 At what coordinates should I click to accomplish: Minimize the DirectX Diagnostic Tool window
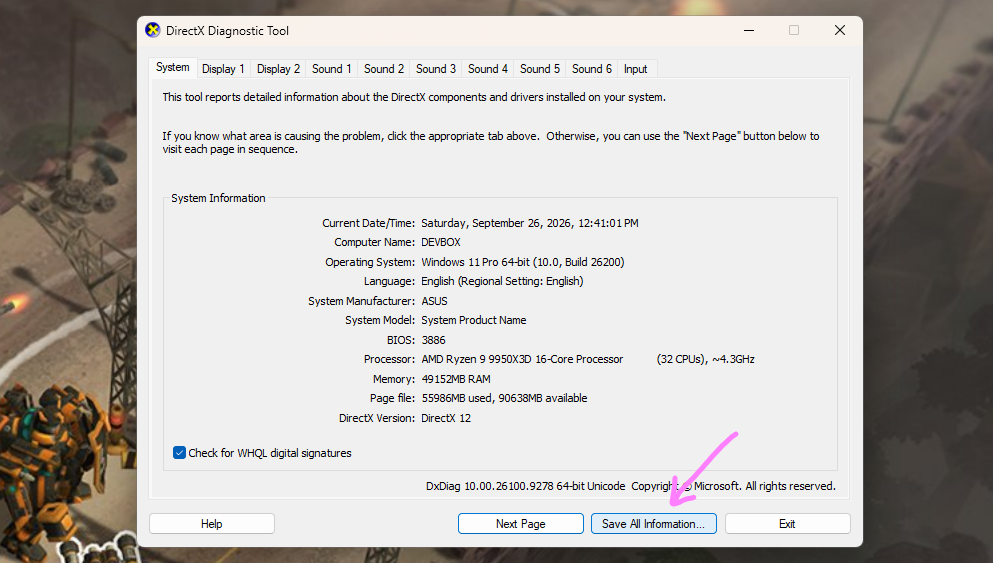749,30
